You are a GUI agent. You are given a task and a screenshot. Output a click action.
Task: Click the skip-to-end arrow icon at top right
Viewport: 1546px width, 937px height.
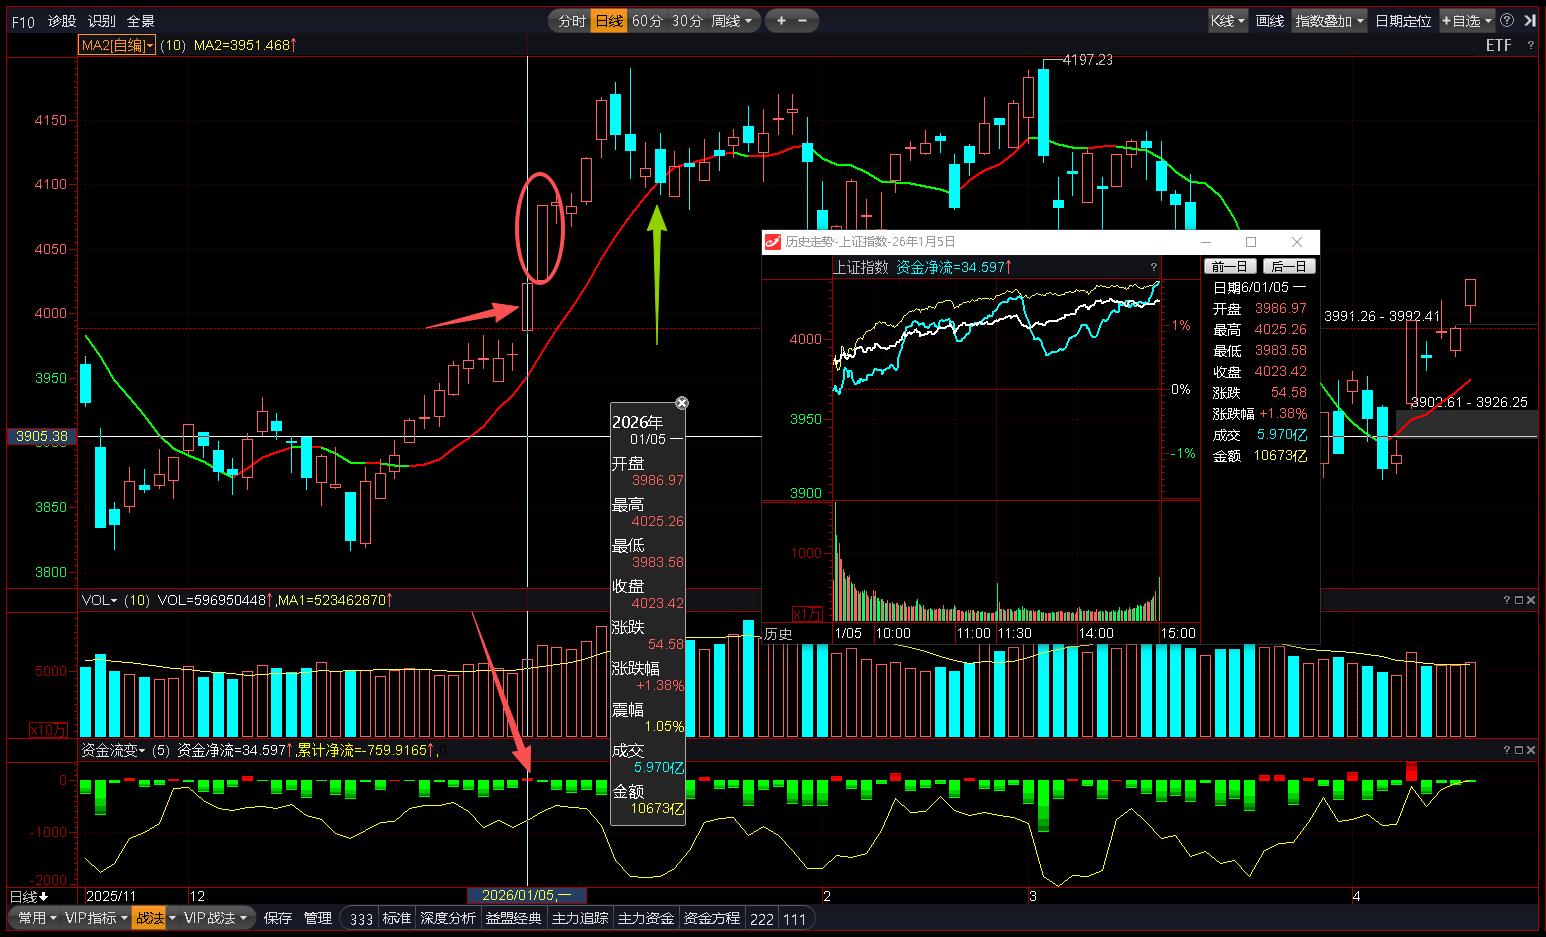pos(1530,20)
